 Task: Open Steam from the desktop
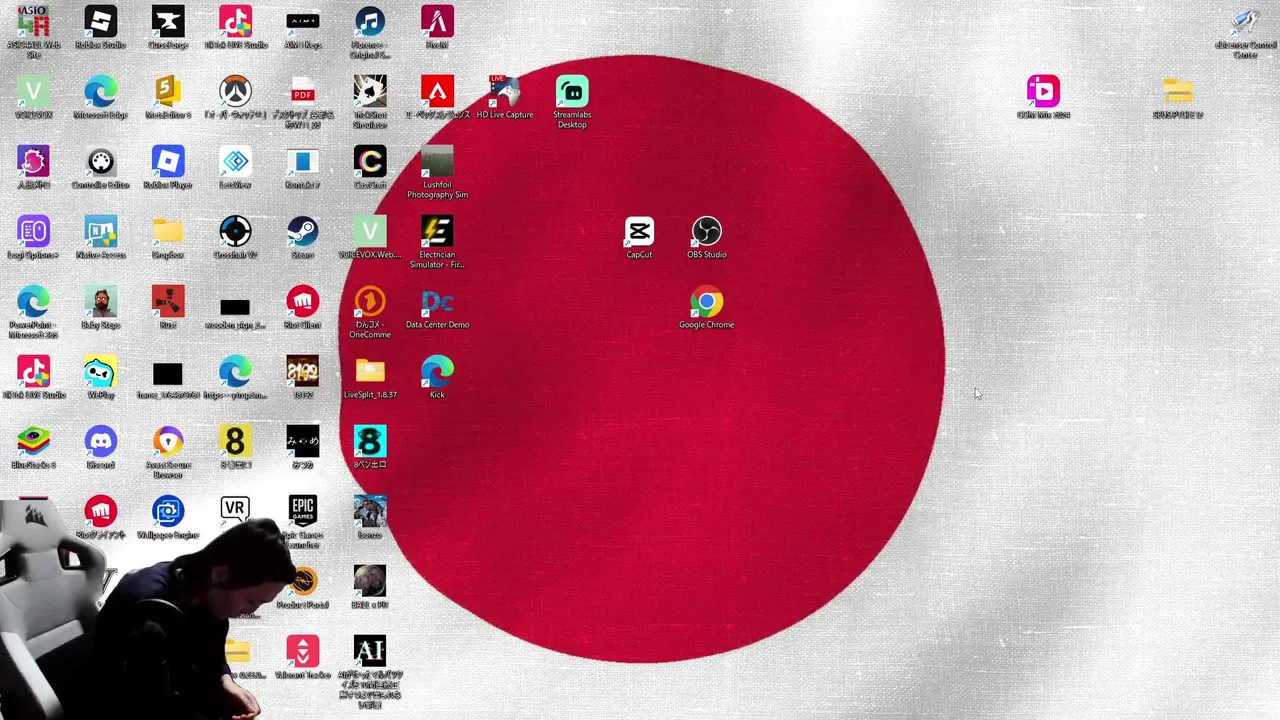point(303,232)
